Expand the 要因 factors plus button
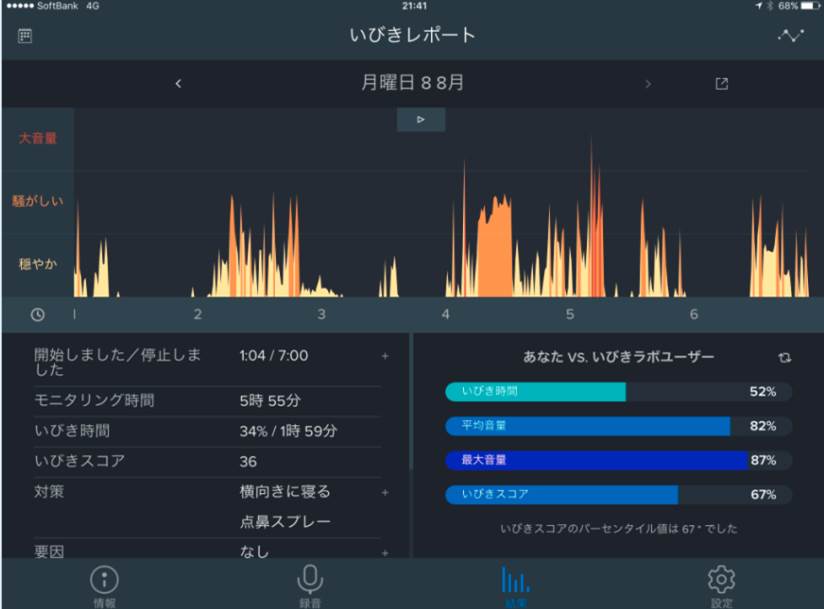 (385, 552)
